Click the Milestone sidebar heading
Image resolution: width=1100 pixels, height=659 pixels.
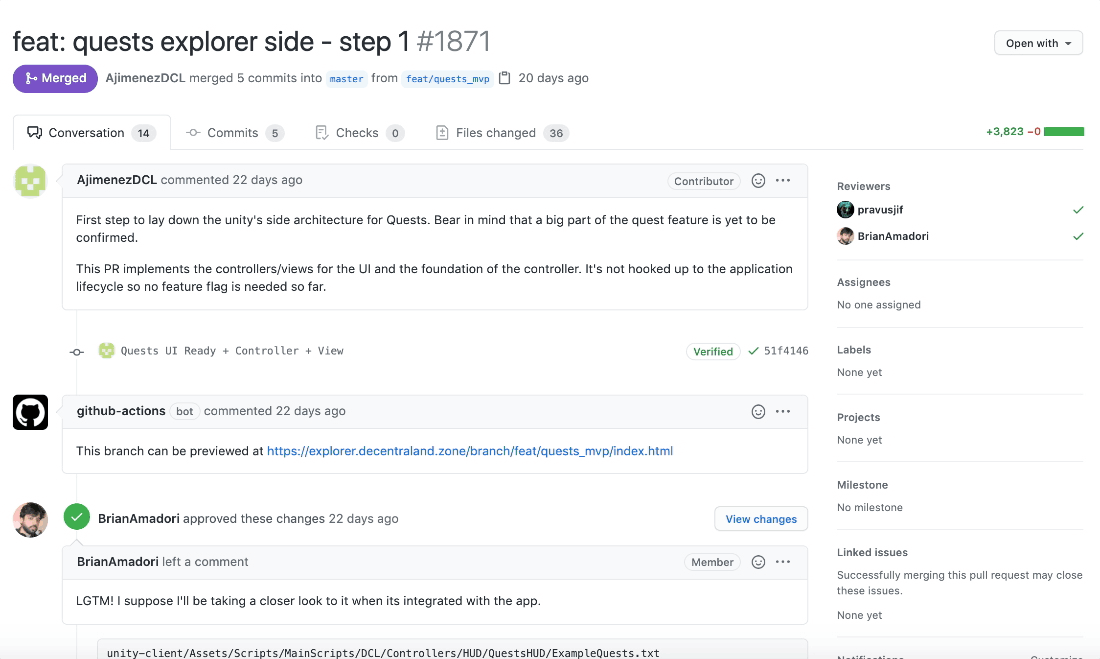coord(862,485)
